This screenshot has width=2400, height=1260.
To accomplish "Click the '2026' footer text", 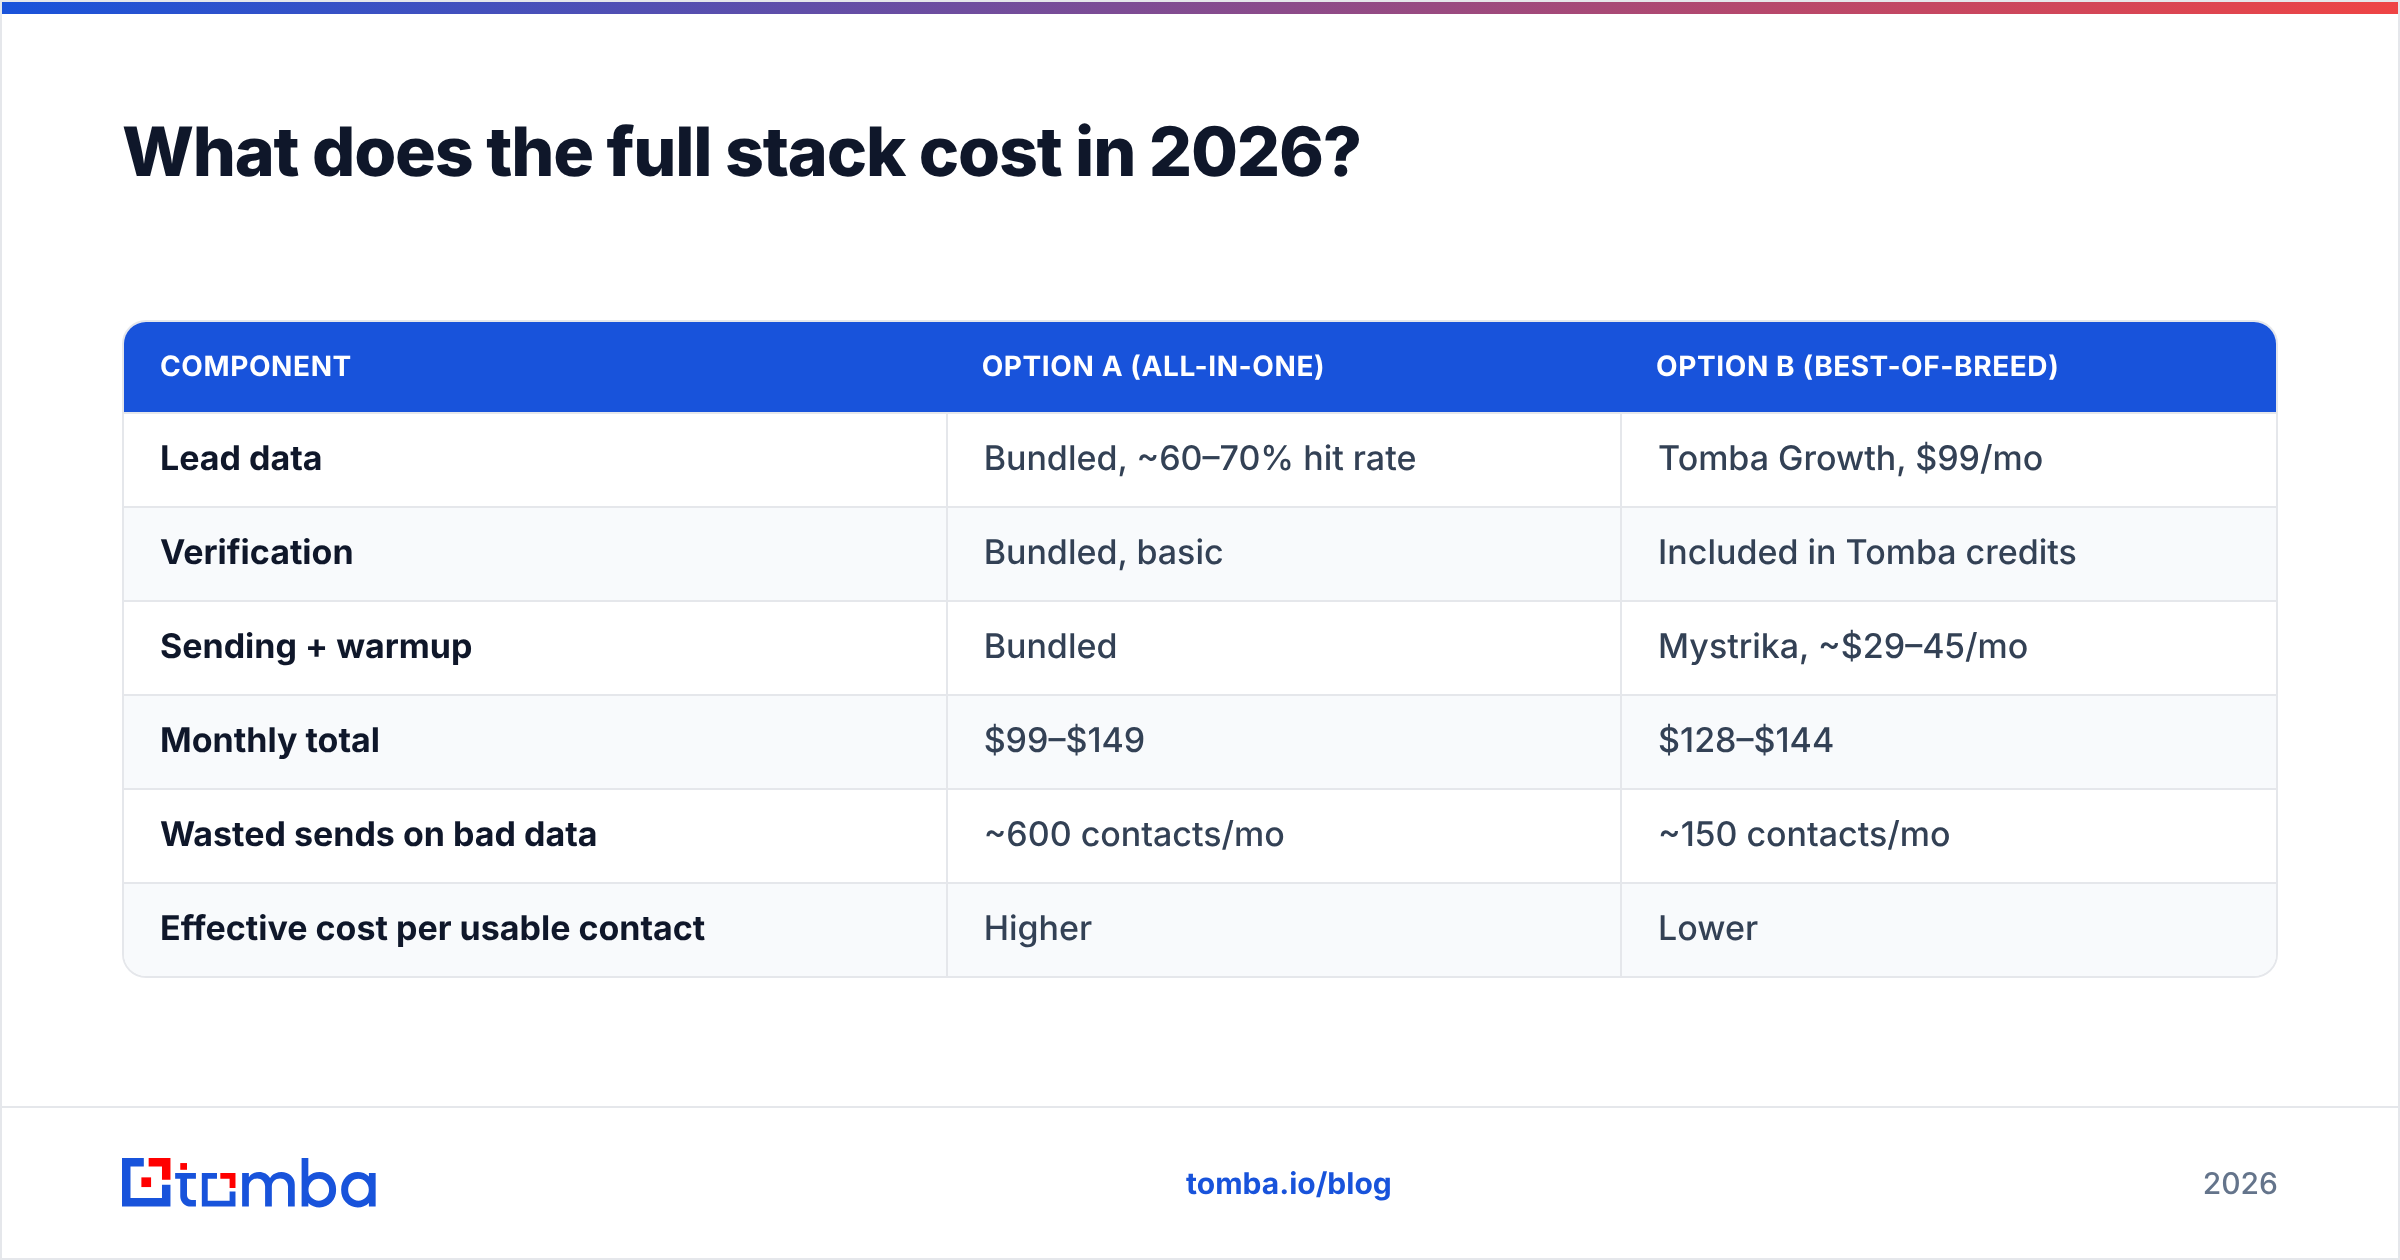I will coord(2240,1184).
